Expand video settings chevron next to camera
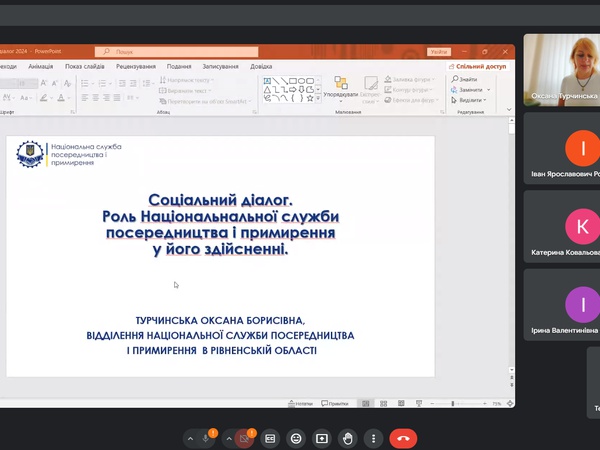 coord(229,439)
